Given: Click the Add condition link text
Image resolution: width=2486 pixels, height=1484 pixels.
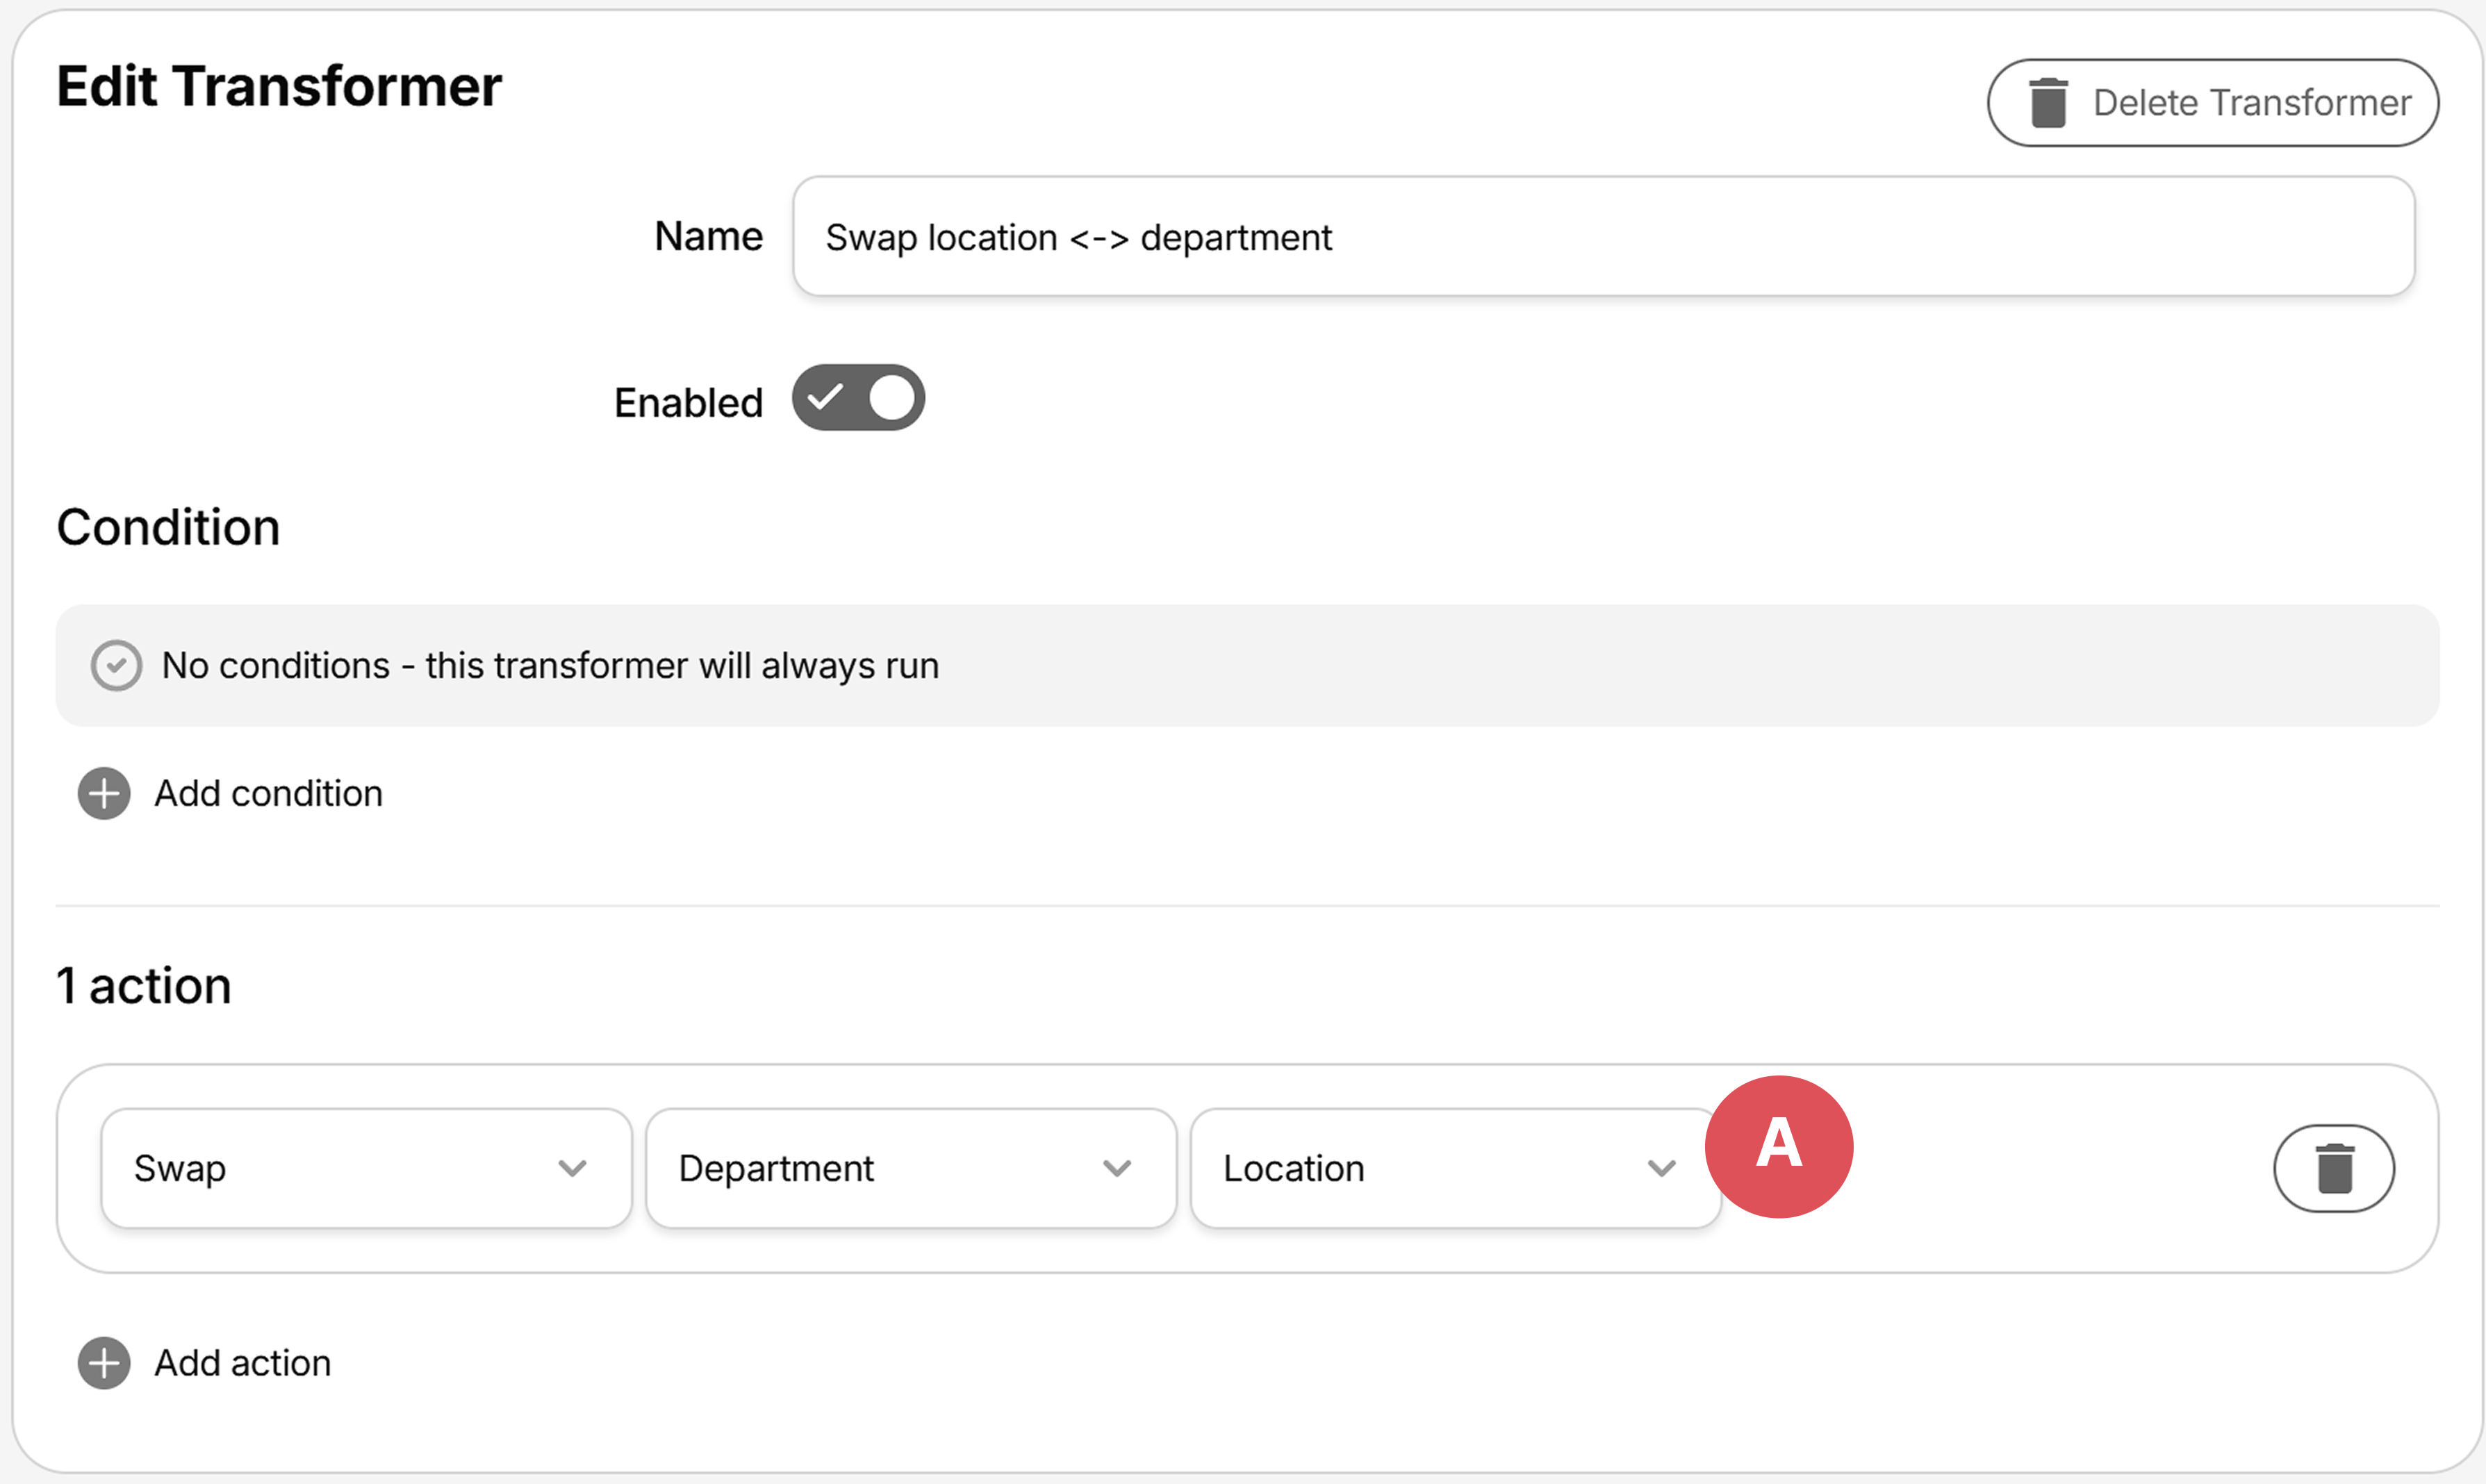Looking at the screenshot, I should coord(268,793).
